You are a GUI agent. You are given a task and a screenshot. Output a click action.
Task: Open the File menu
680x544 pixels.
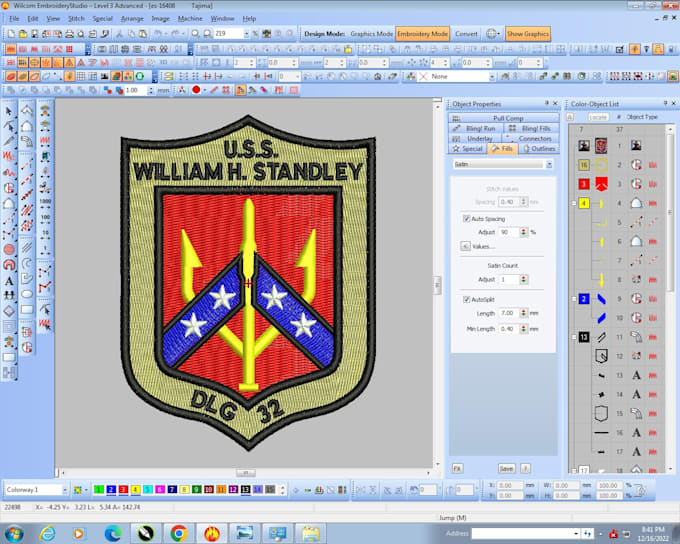[14, 19]
